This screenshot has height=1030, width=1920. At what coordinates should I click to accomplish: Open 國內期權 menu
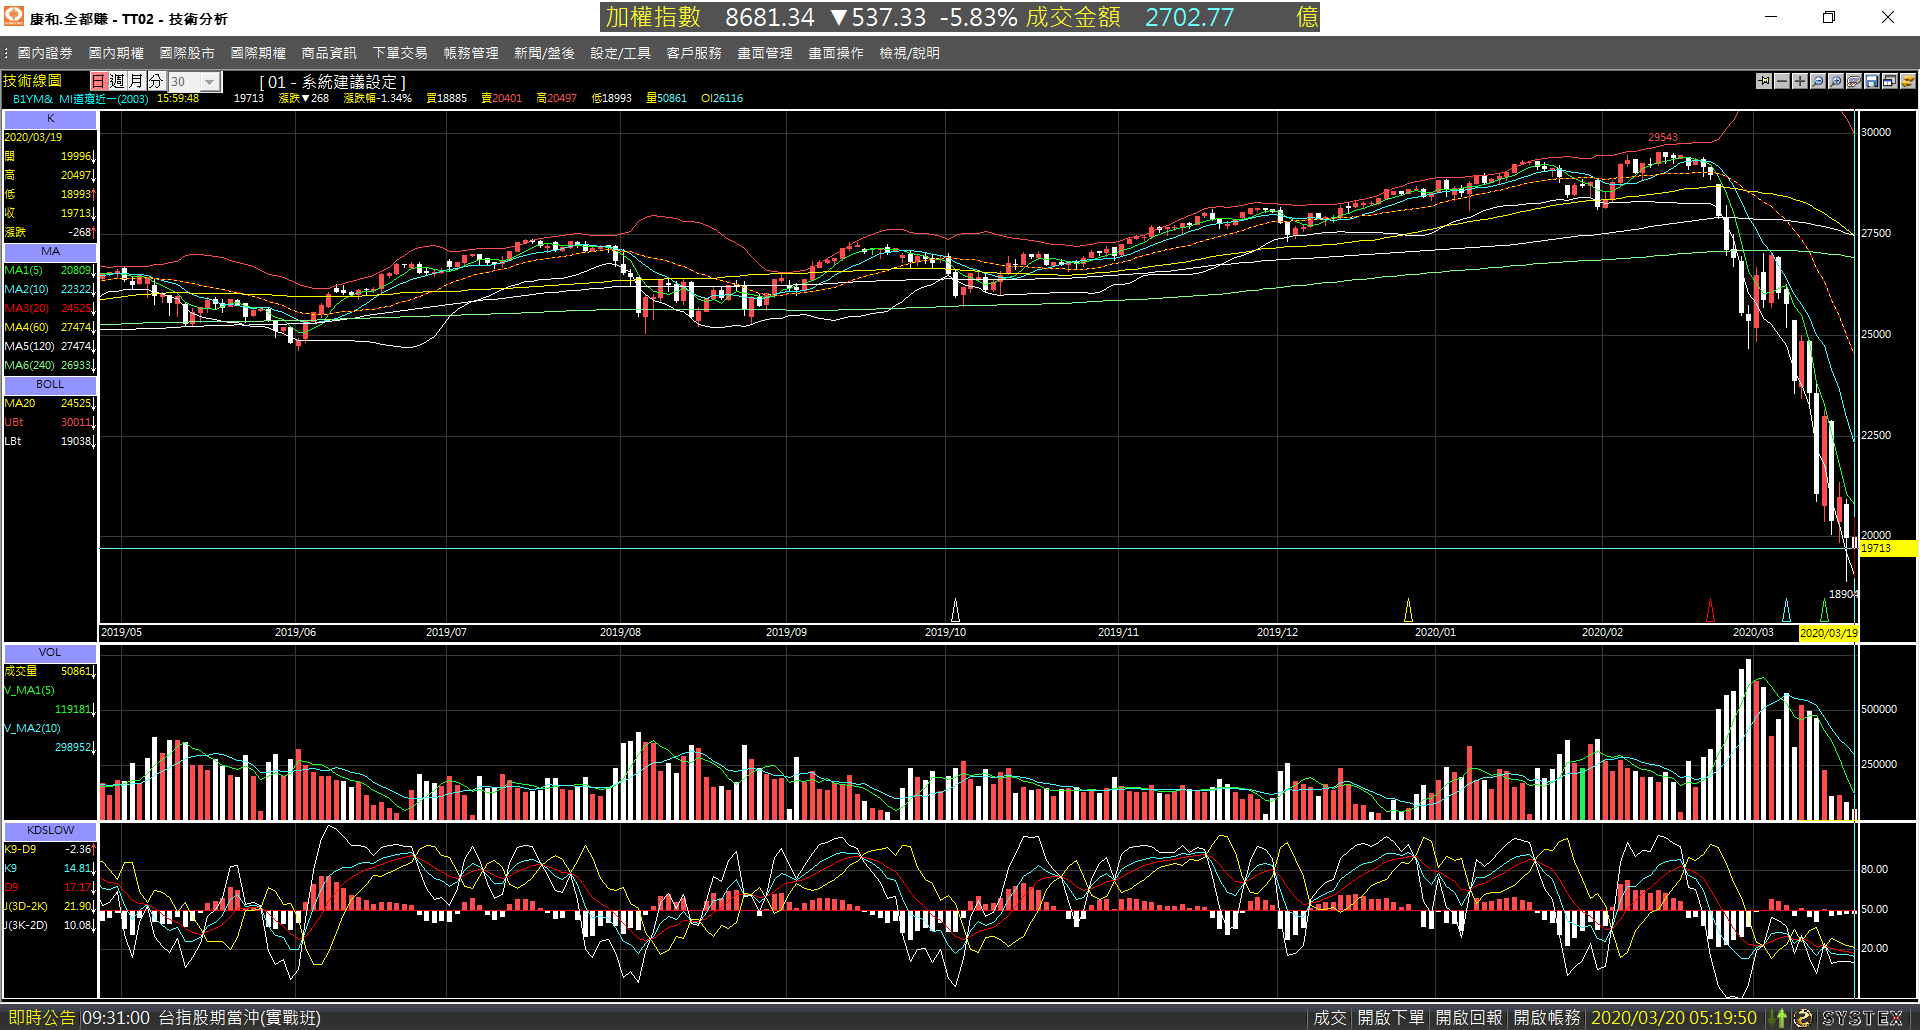click(116, 53)
